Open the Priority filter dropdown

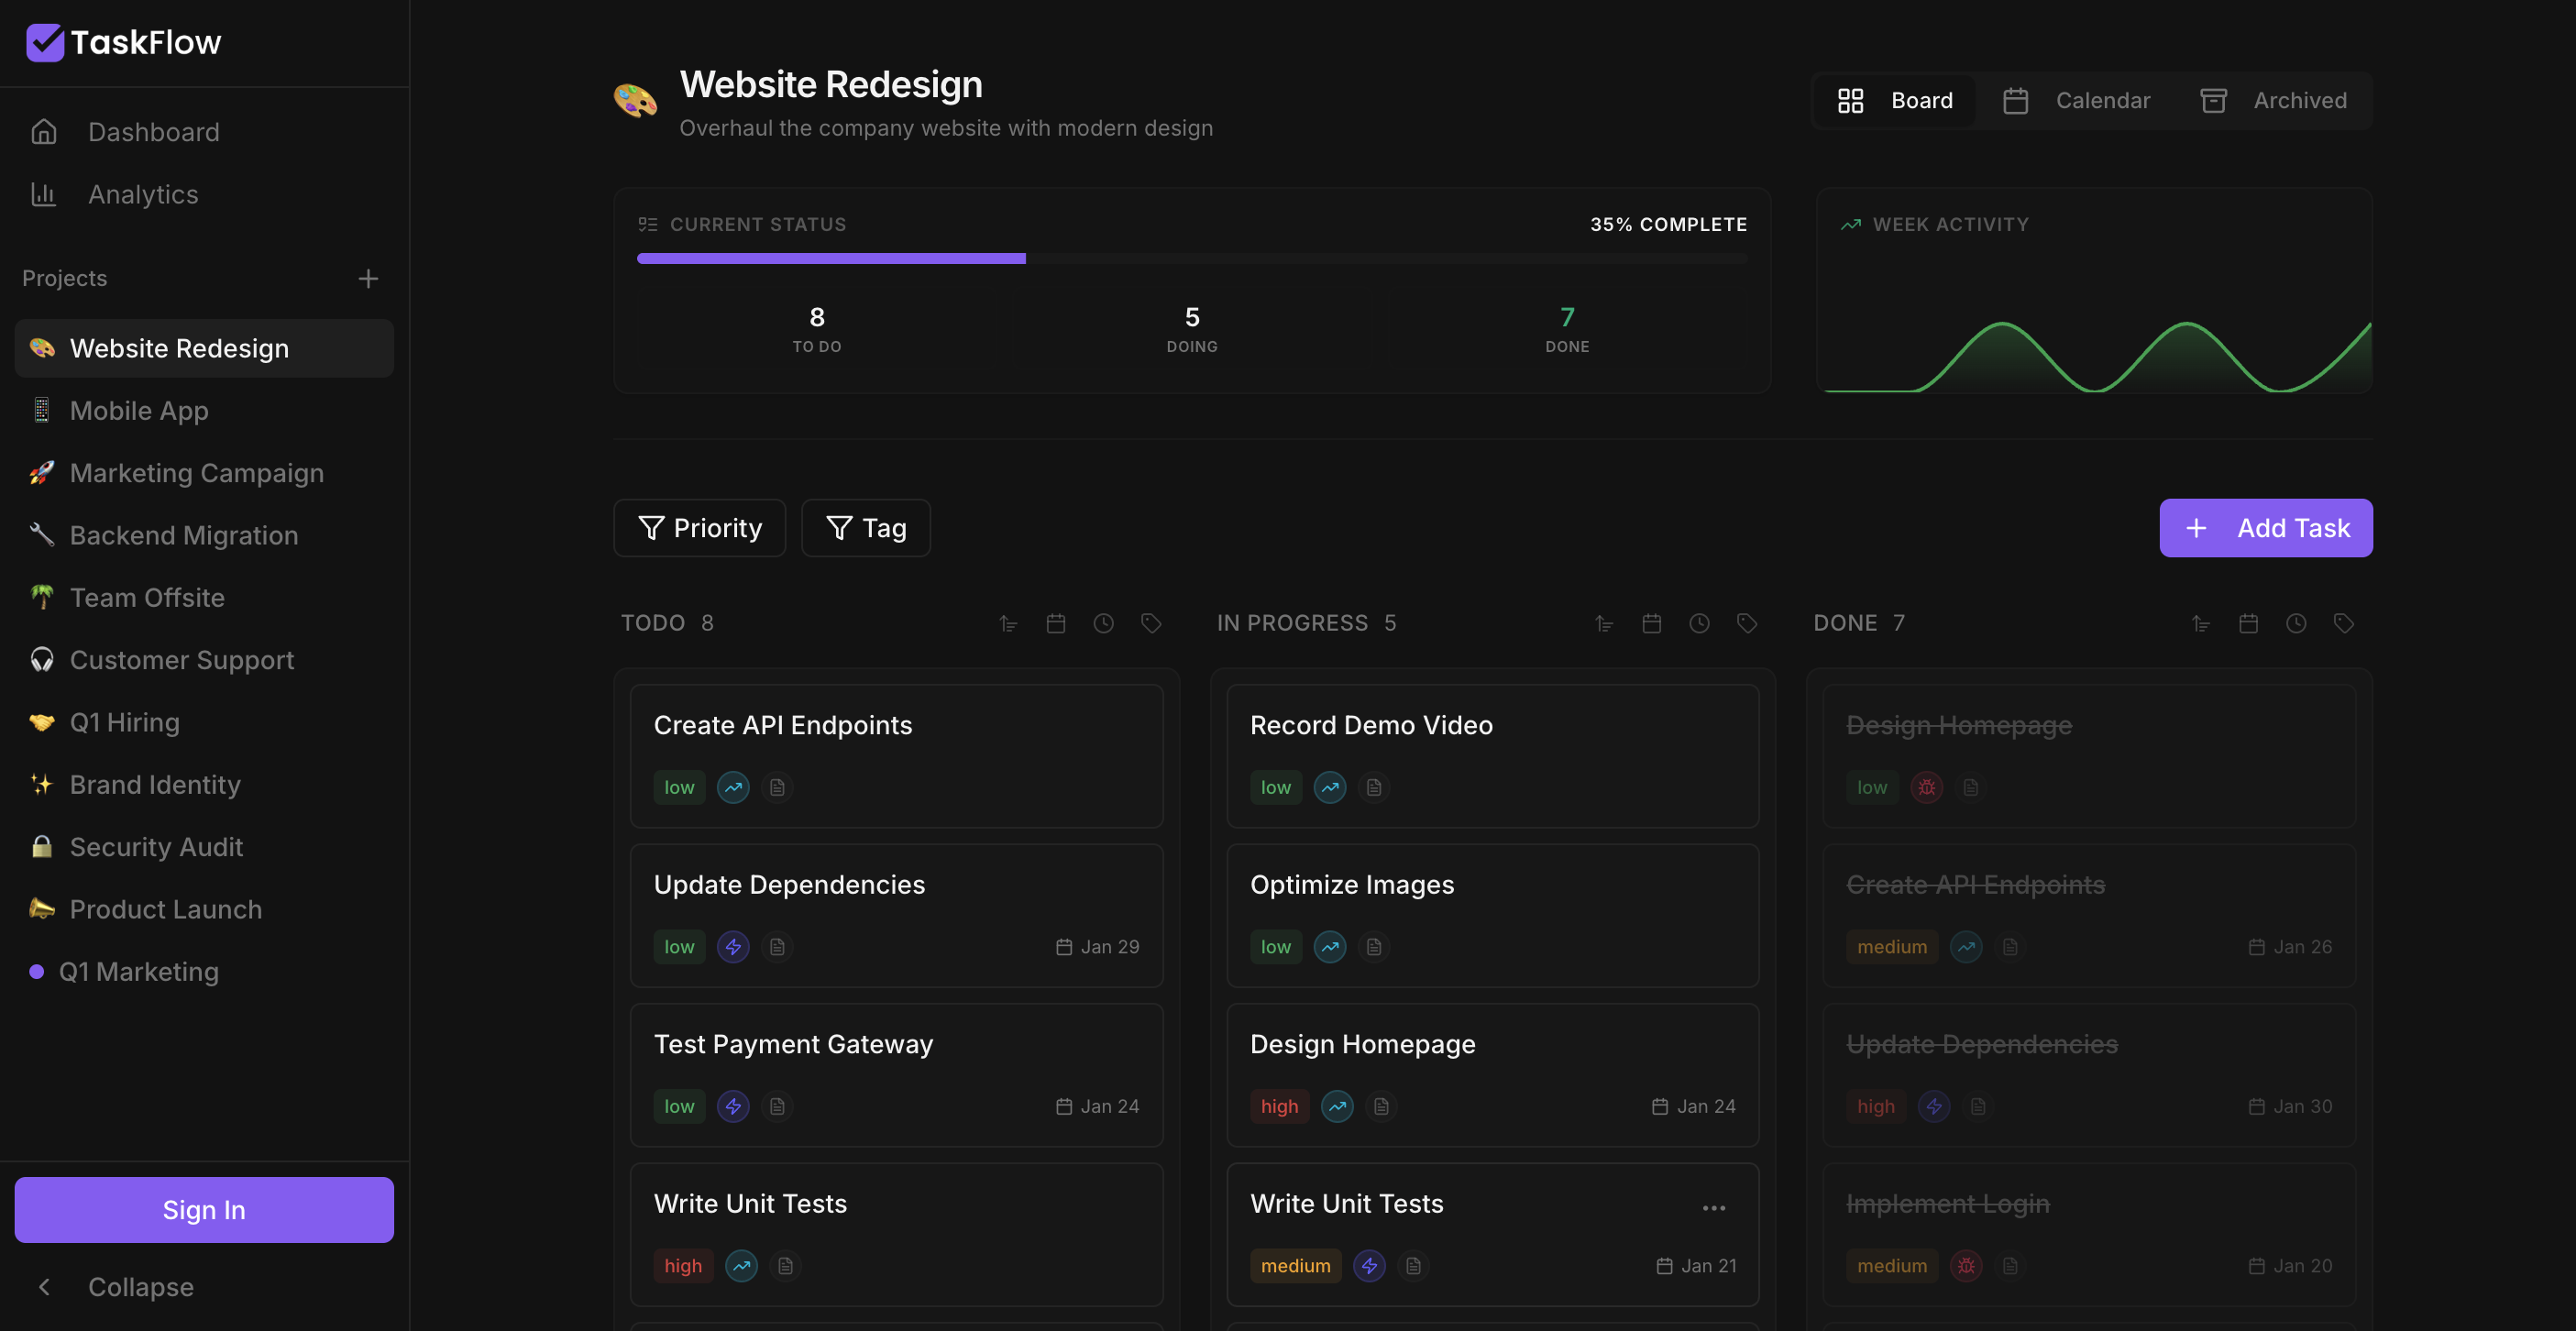699,528
